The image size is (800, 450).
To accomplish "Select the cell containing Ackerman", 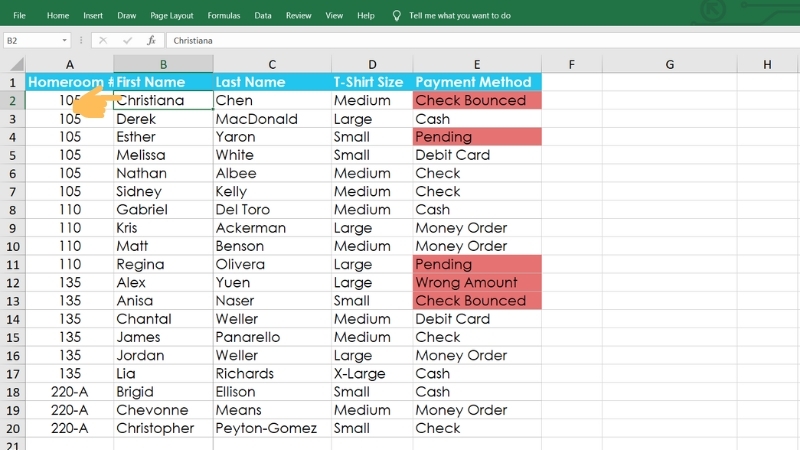I will coord(272,228).
